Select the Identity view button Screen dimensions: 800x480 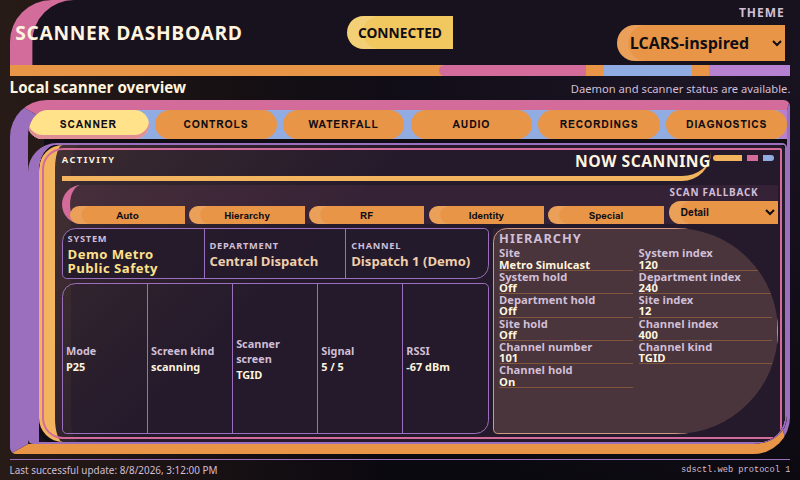486,215
